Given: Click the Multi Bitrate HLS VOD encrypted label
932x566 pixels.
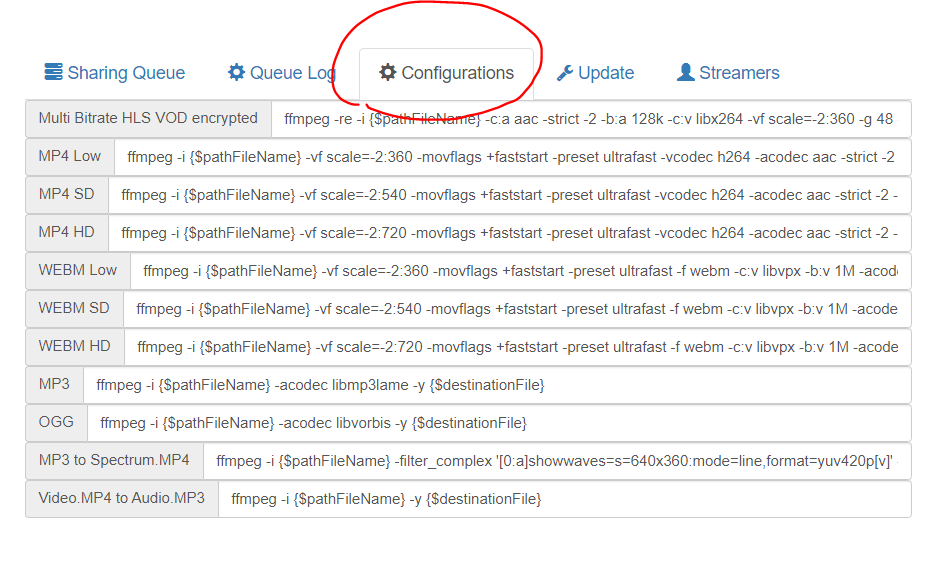Looking at the screenshot, I should tap(148, 118).
